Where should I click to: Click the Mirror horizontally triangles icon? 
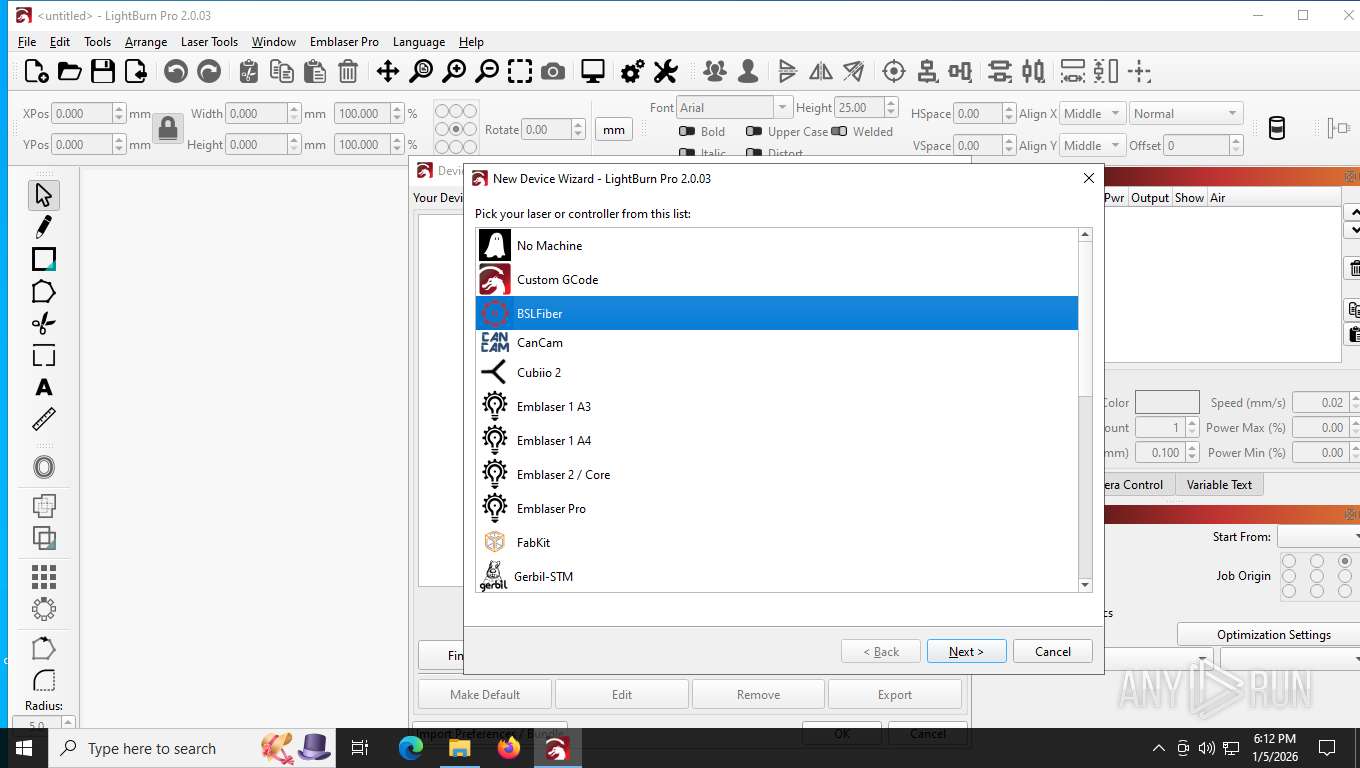(x=820, y=71)
